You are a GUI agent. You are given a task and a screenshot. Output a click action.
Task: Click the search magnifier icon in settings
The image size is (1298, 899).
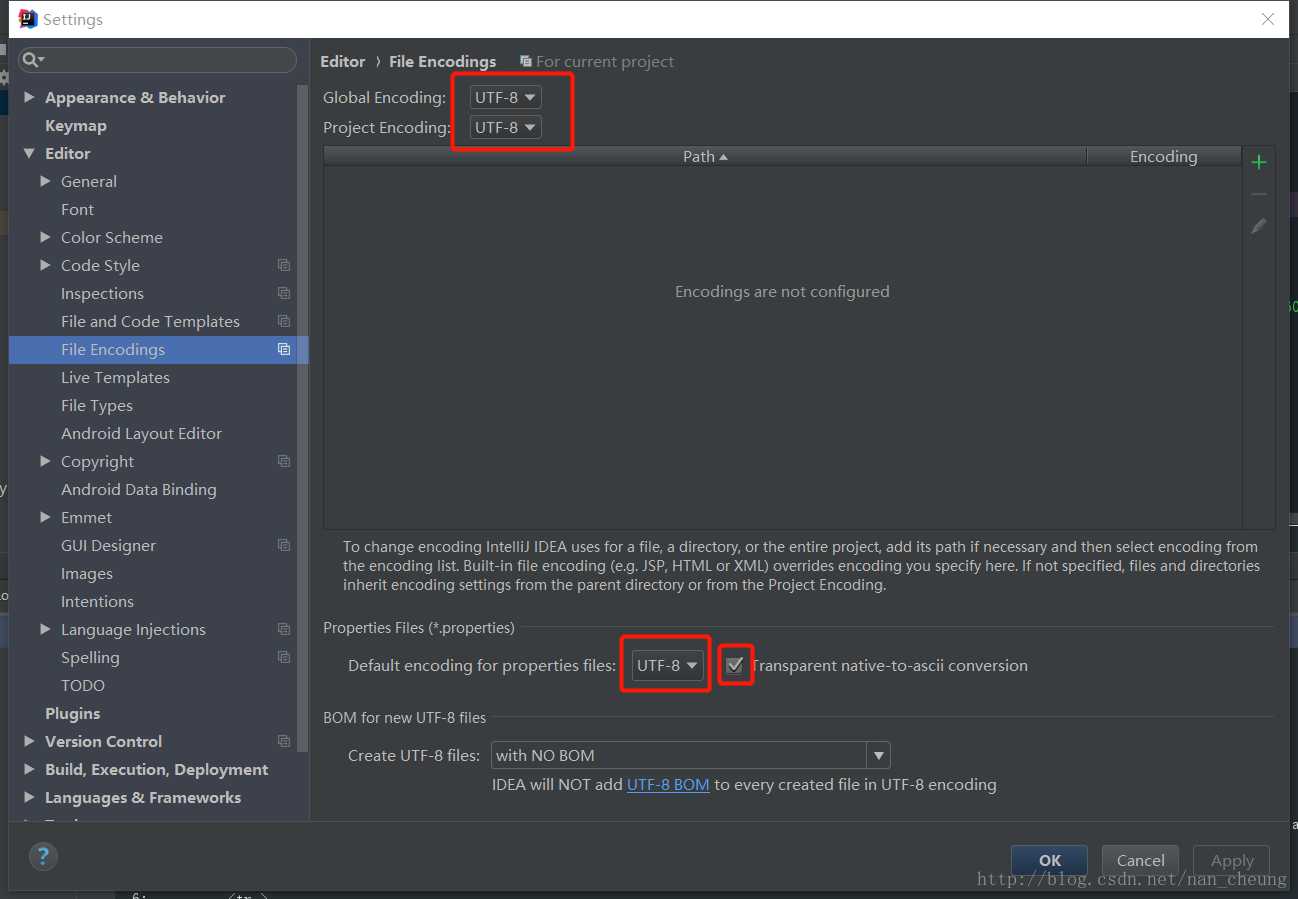[x=32, y=60]
